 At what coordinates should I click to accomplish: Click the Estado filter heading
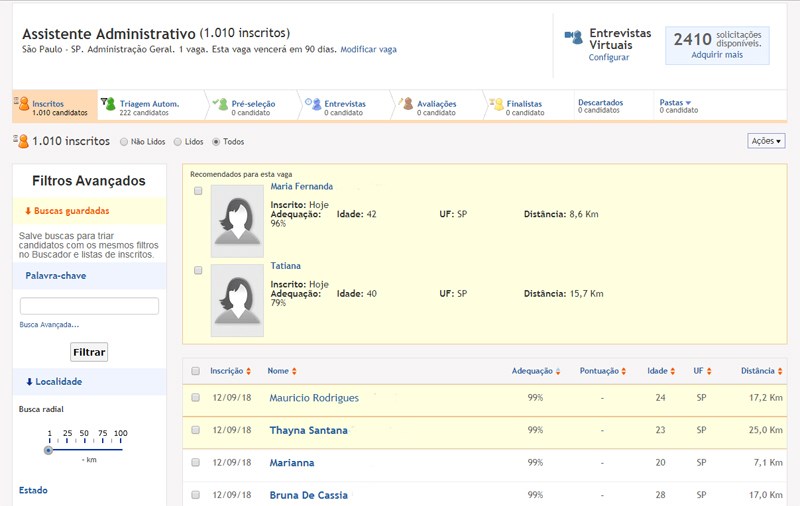(33, 490)
